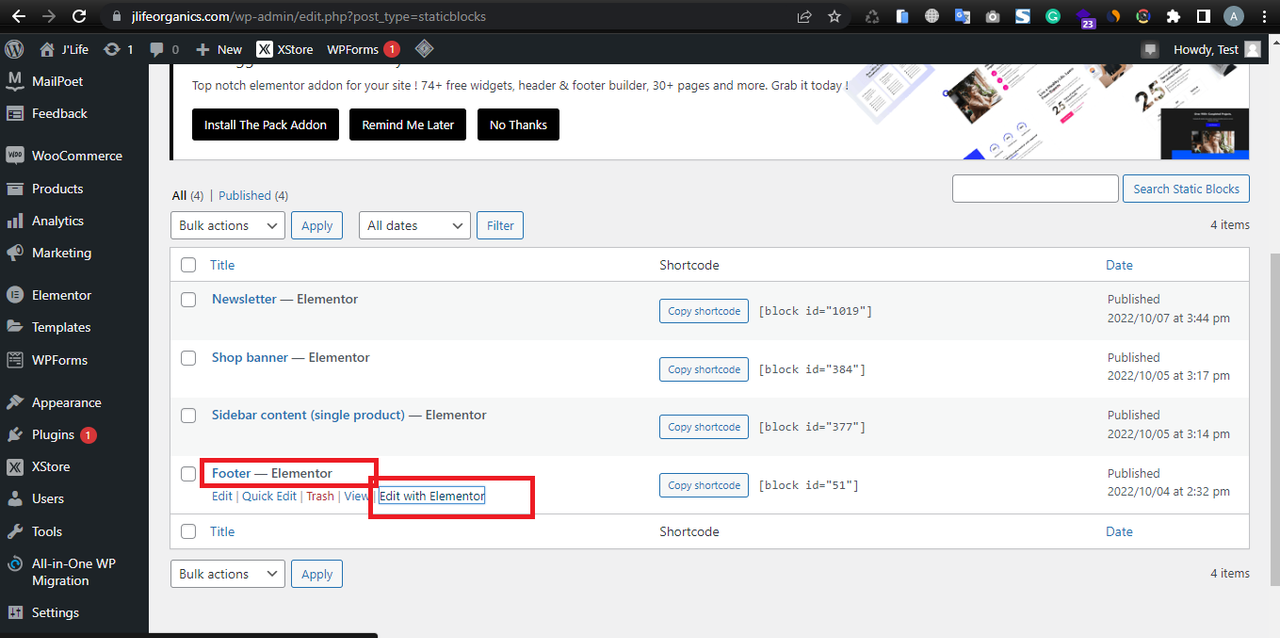This screenshot has width=1280, height=638.
Task: Click the notification bubble near Howdy
Action: coord(1150,49)
